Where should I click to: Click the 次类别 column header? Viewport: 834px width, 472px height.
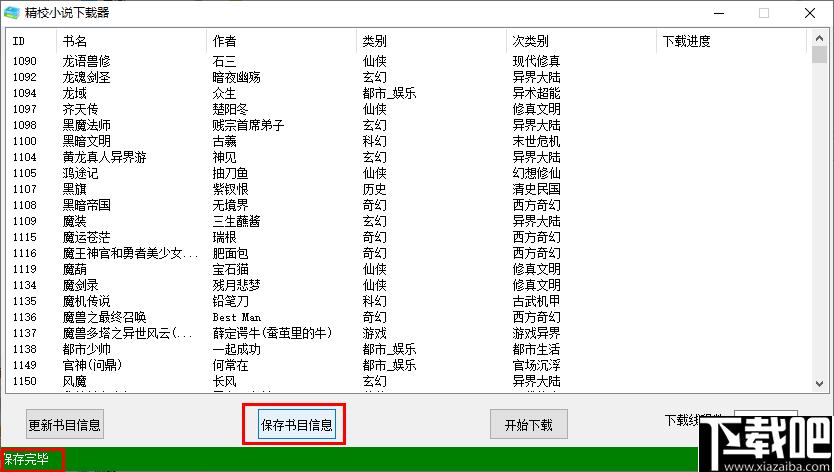pyautogui.click(x=581, y=41)
